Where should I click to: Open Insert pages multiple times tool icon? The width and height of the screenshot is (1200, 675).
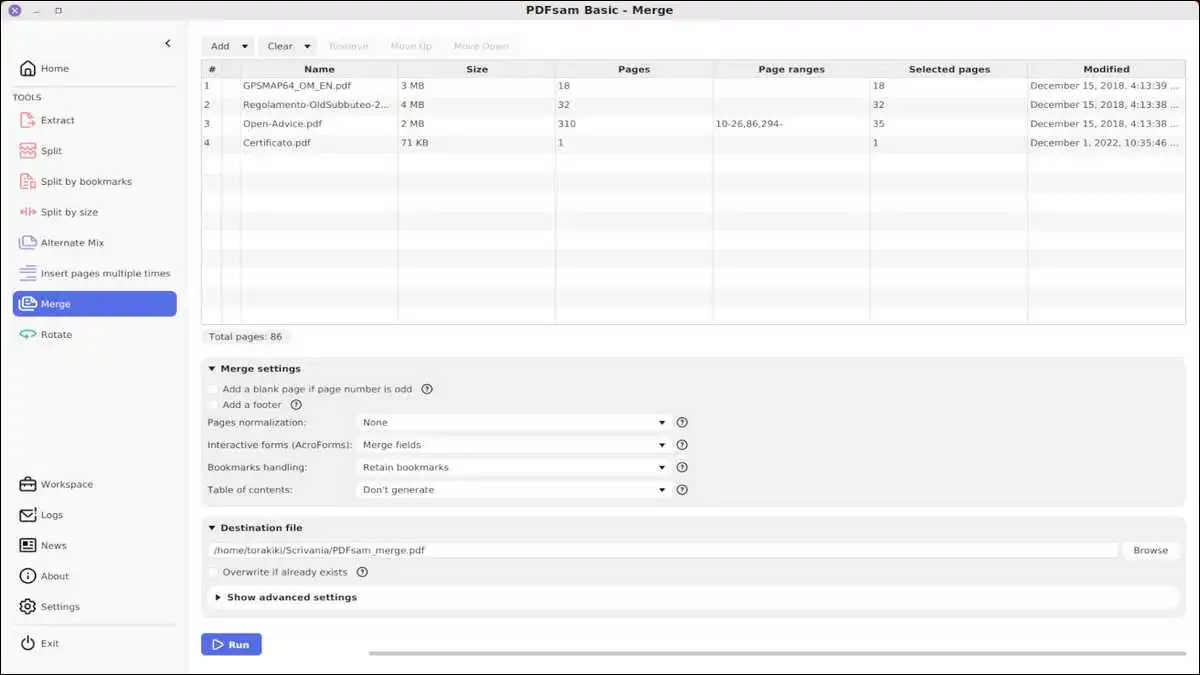[x=27, y=273]
